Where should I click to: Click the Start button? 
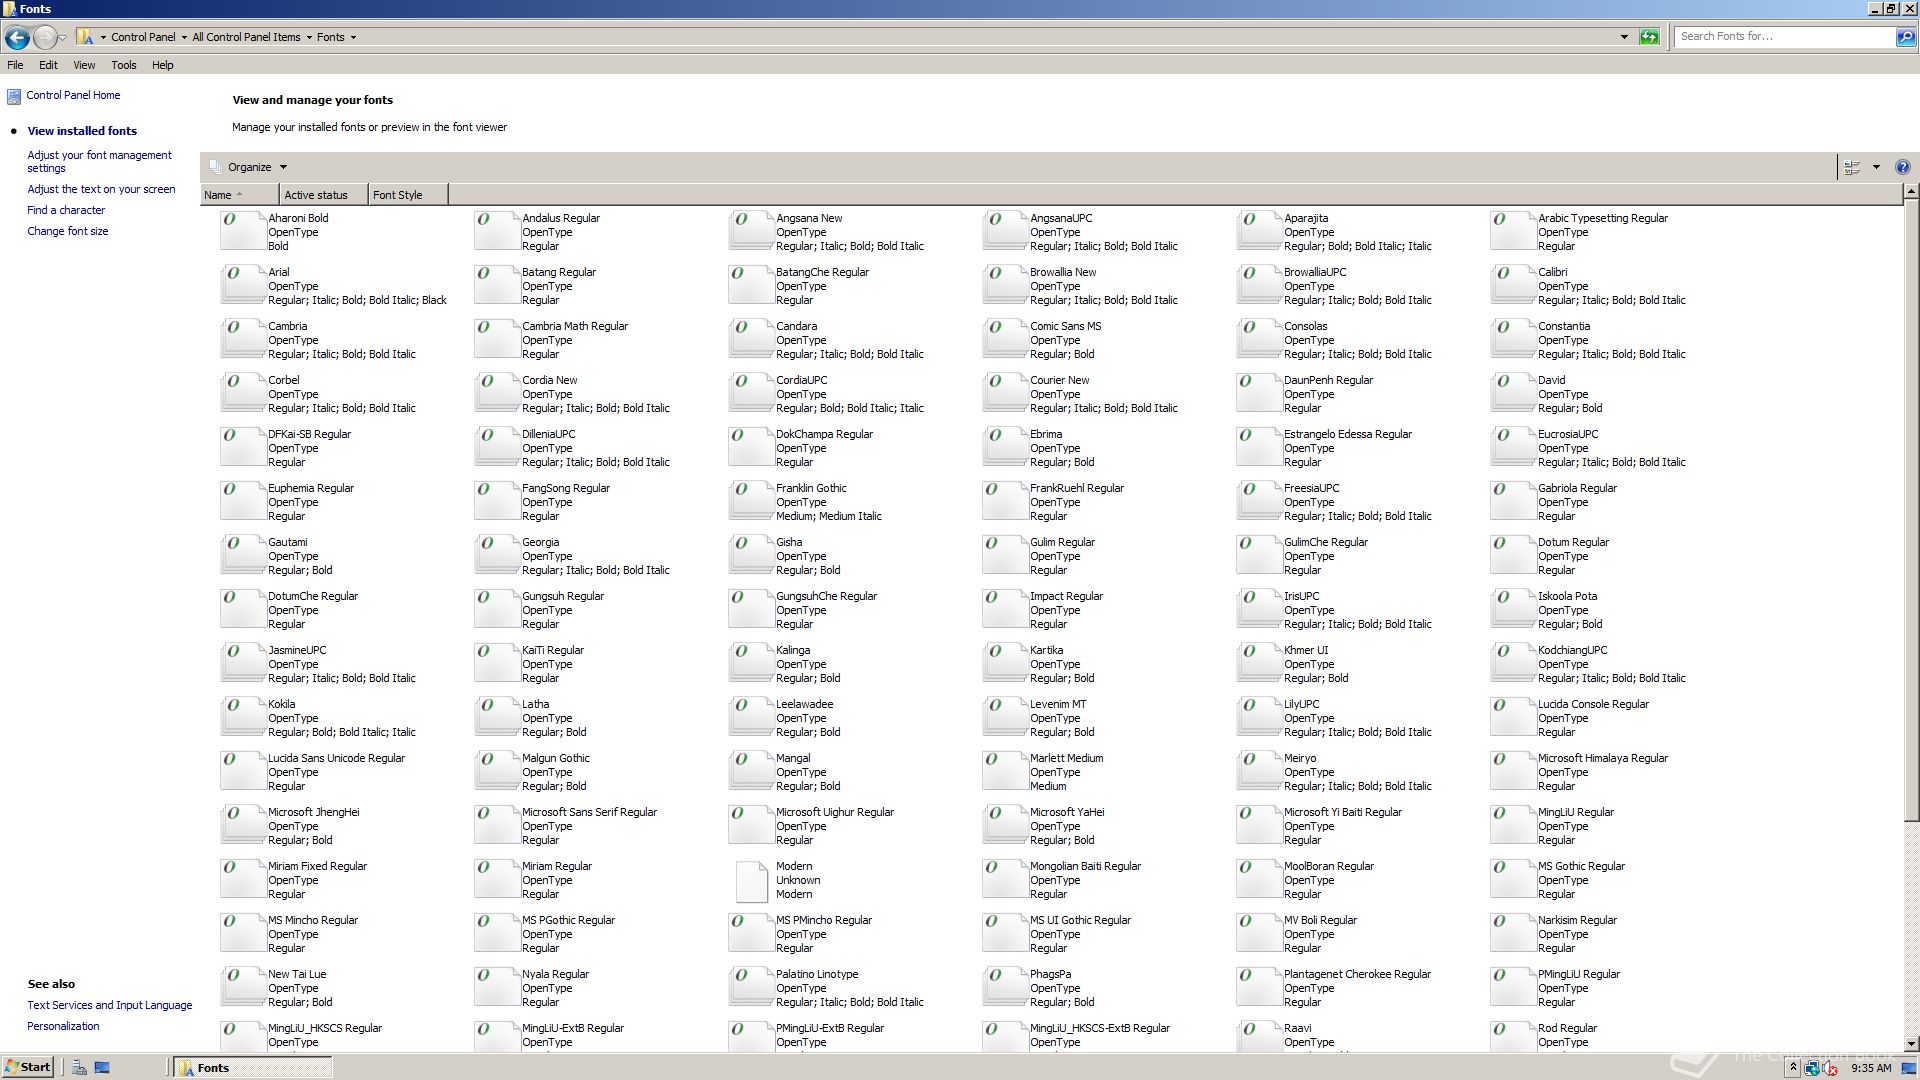coord(28,1067)
